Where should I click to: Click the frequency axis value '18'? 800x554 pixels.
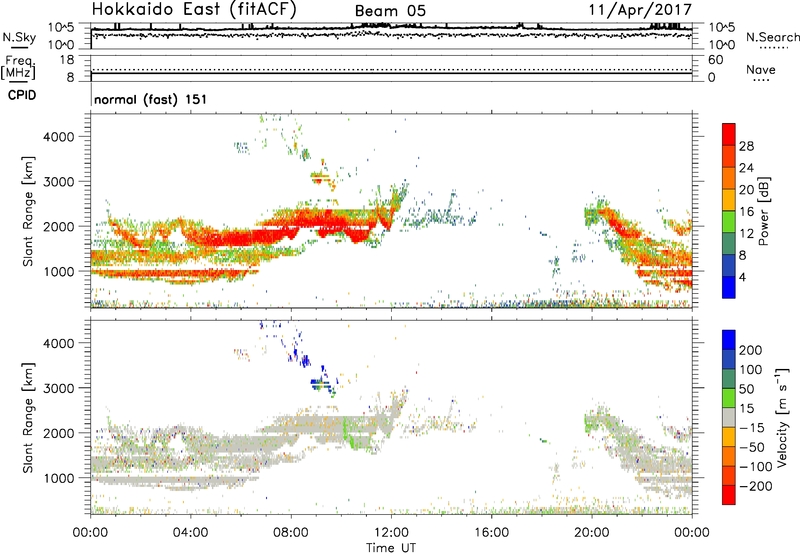(67, 60)
